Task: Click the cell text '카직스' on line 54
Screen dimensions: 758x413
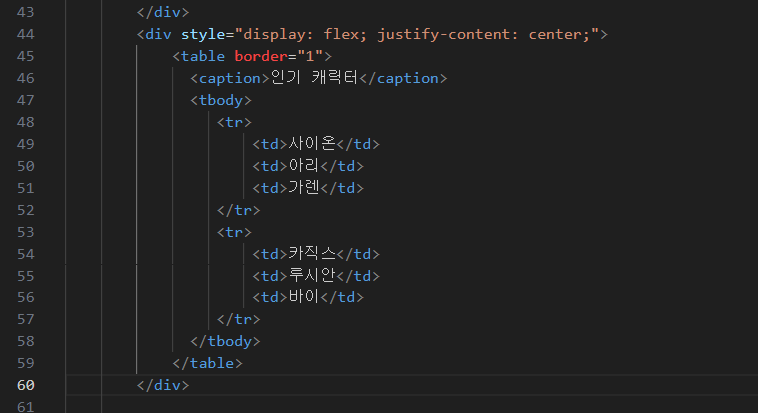Action: point(312,253)
